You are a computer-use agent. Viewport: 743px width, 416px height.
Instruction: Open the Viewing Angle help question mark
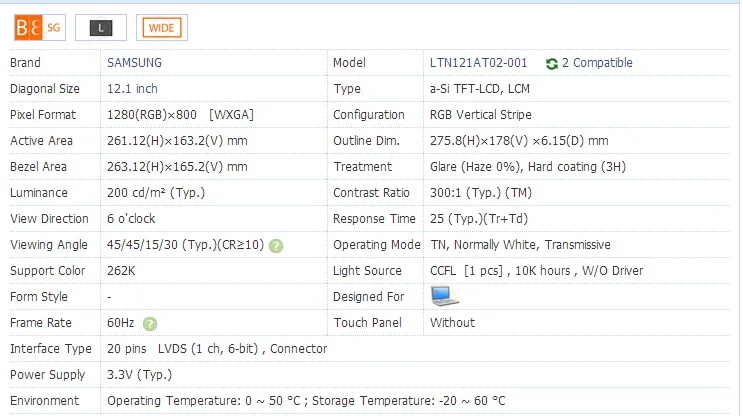(x=276, y=245)
